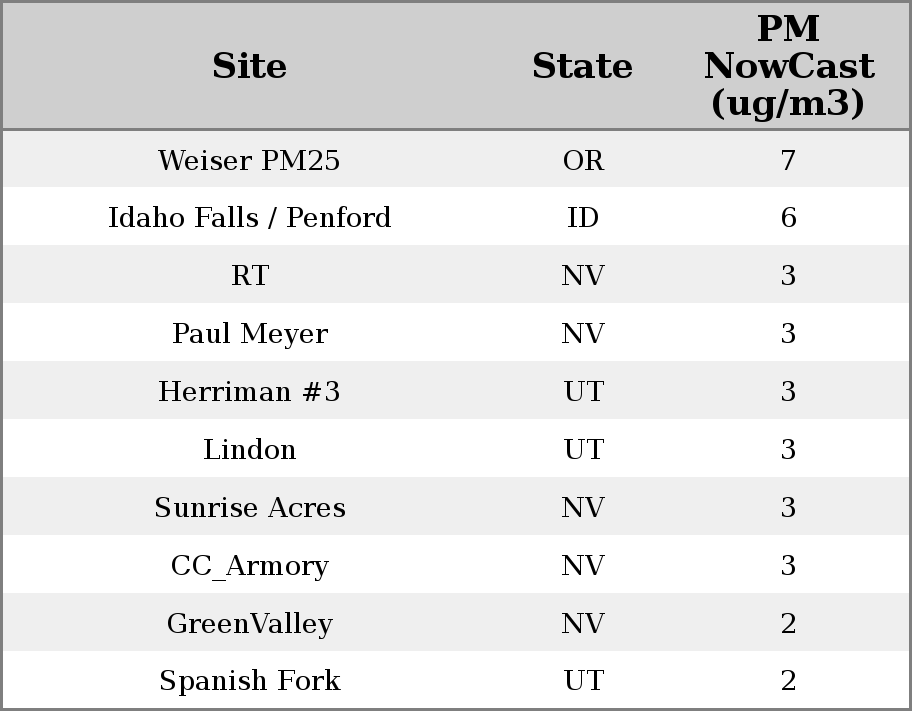
Task: Click the Site column header
Action: click(249, 66)
